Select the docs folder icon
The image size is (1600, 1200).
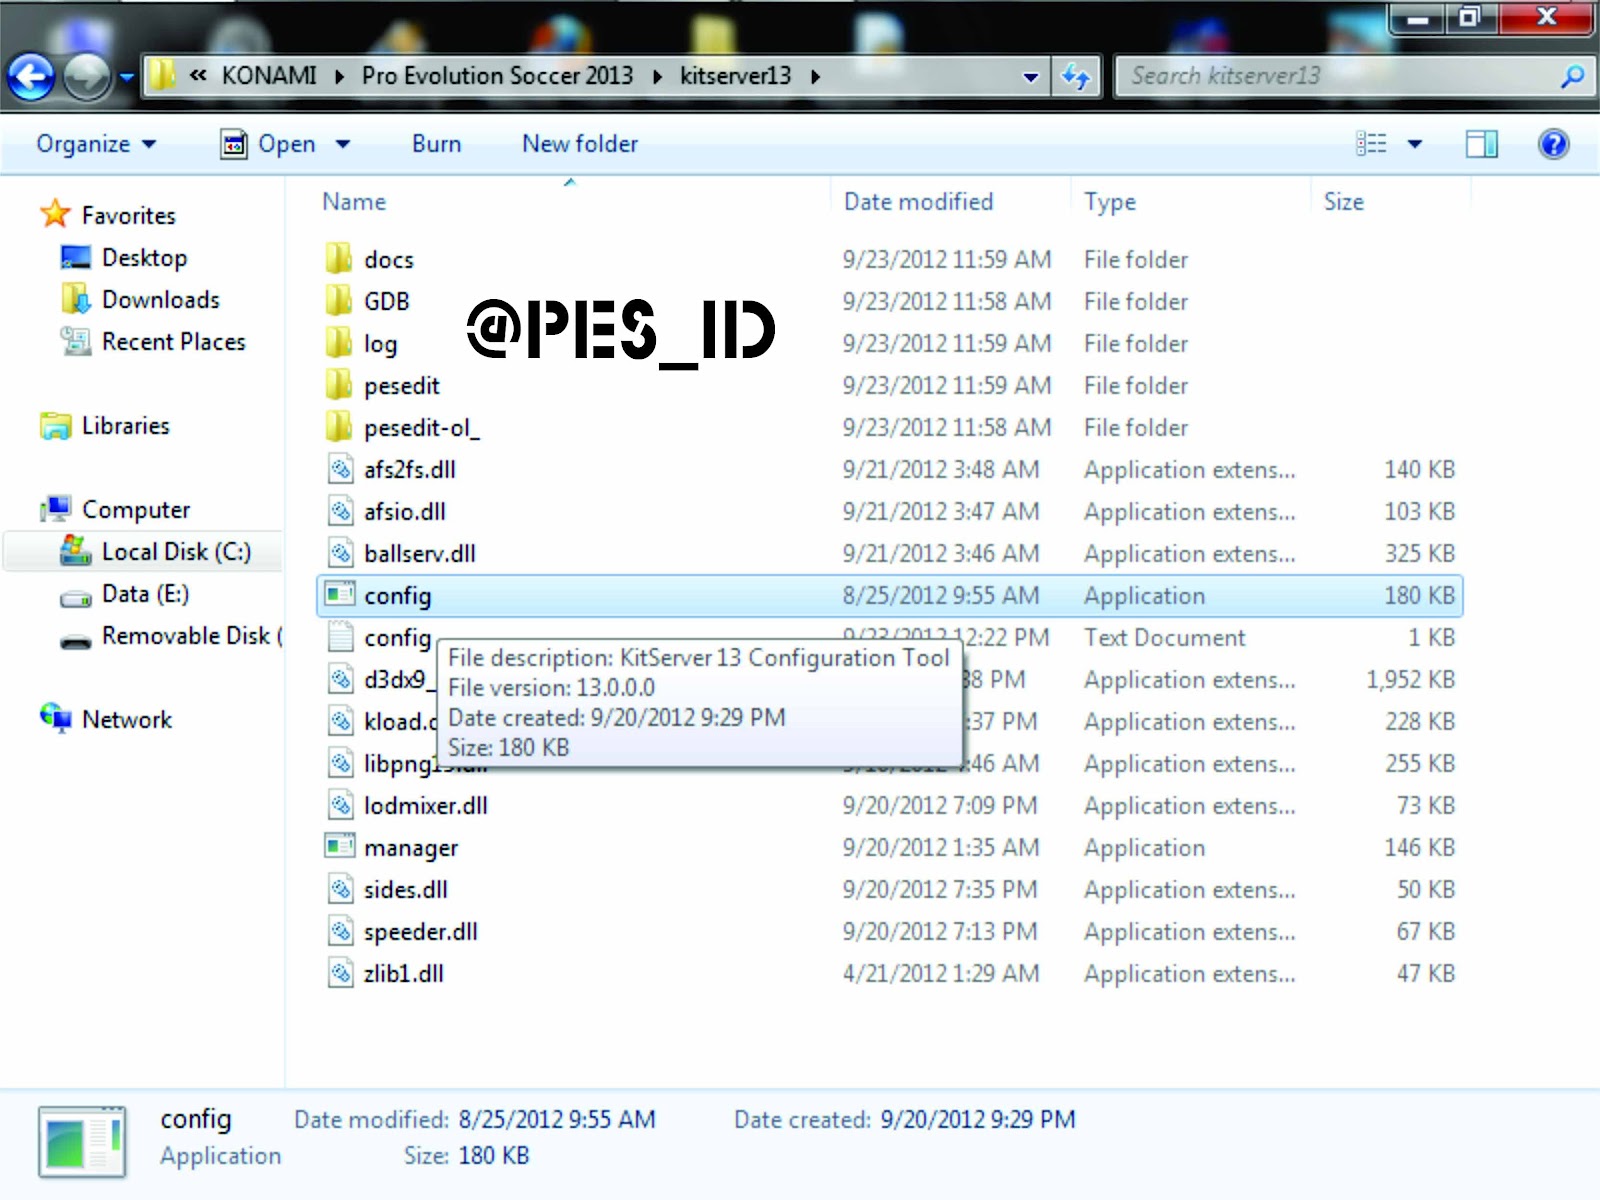(339, 259)
